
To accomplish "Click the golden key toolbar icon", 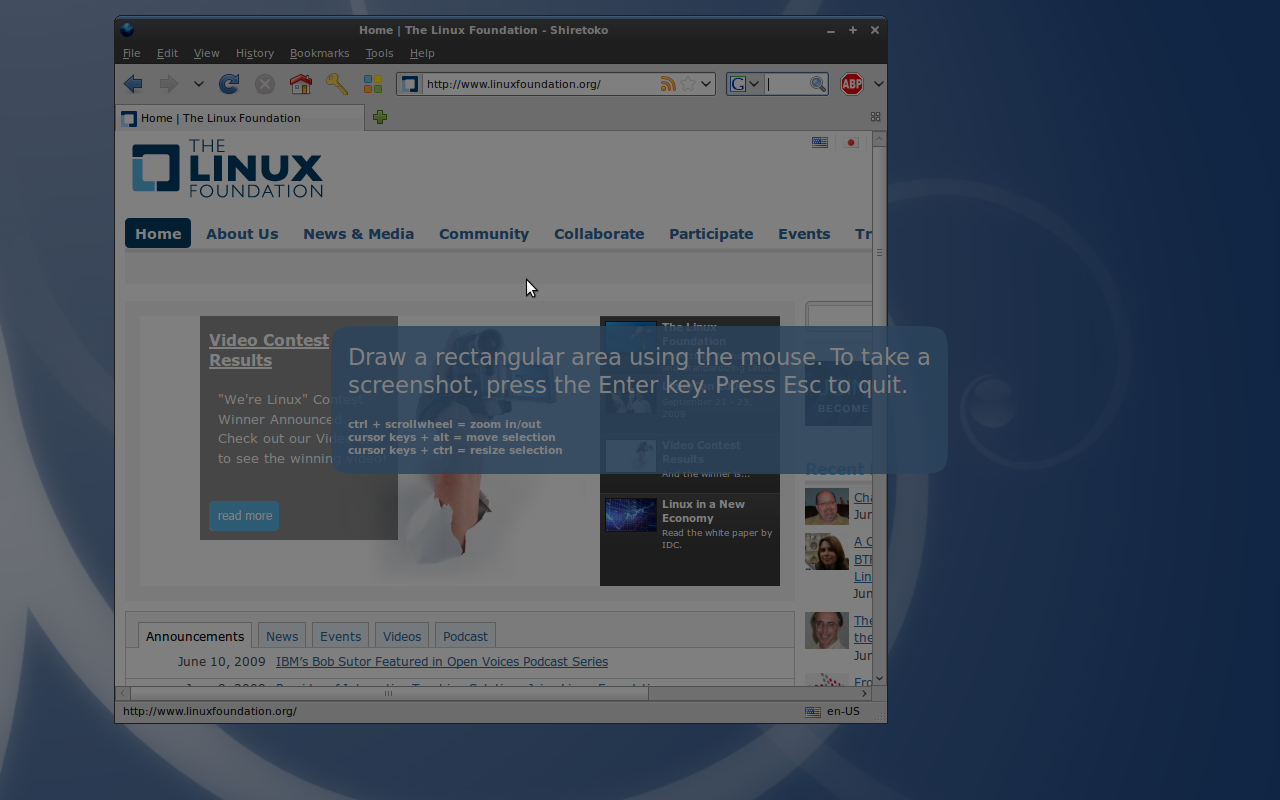I will [x=337, y=84].
